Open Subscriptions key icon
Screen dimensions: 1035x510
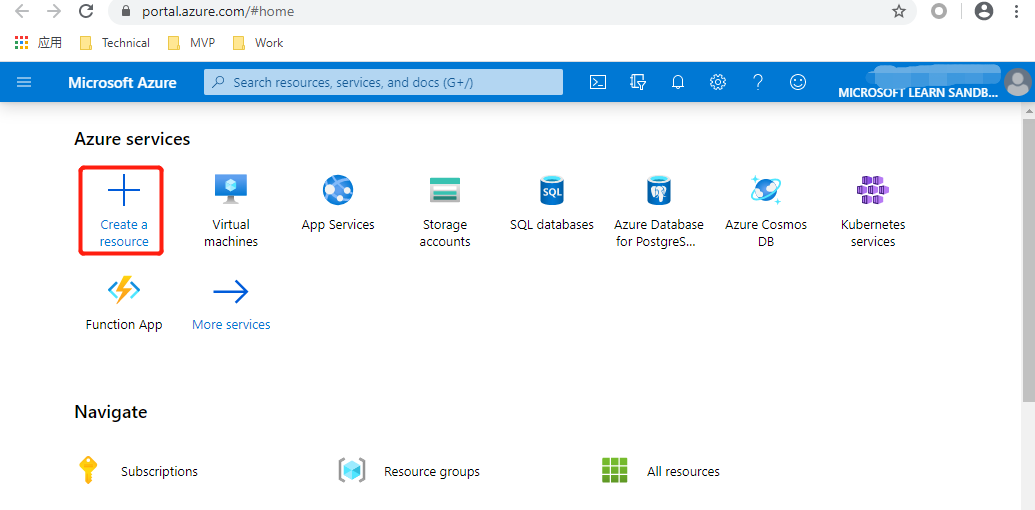(88, 470)
